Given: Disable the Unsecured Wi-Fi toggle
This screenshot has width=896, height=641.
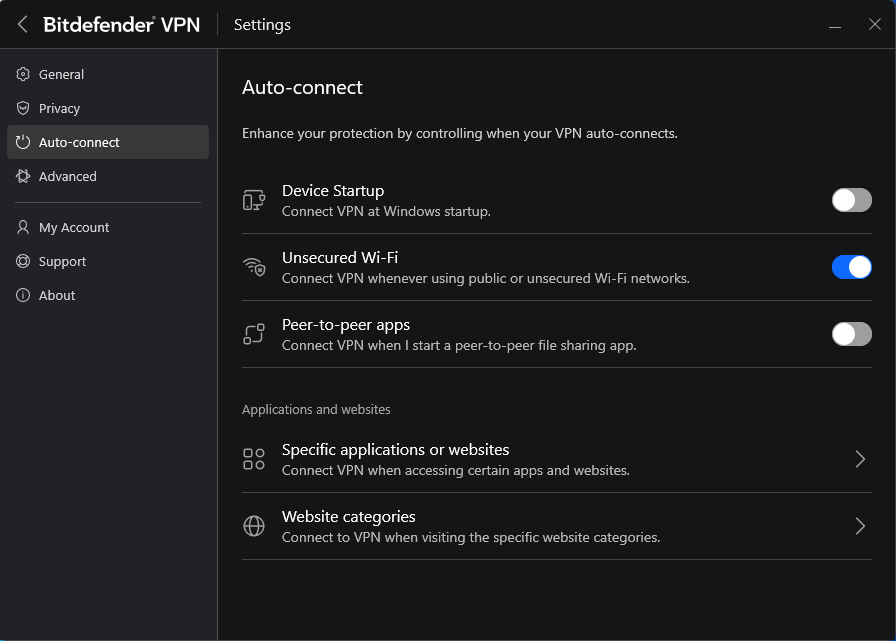Looking at the screenshot, I should tap(851, 267).
